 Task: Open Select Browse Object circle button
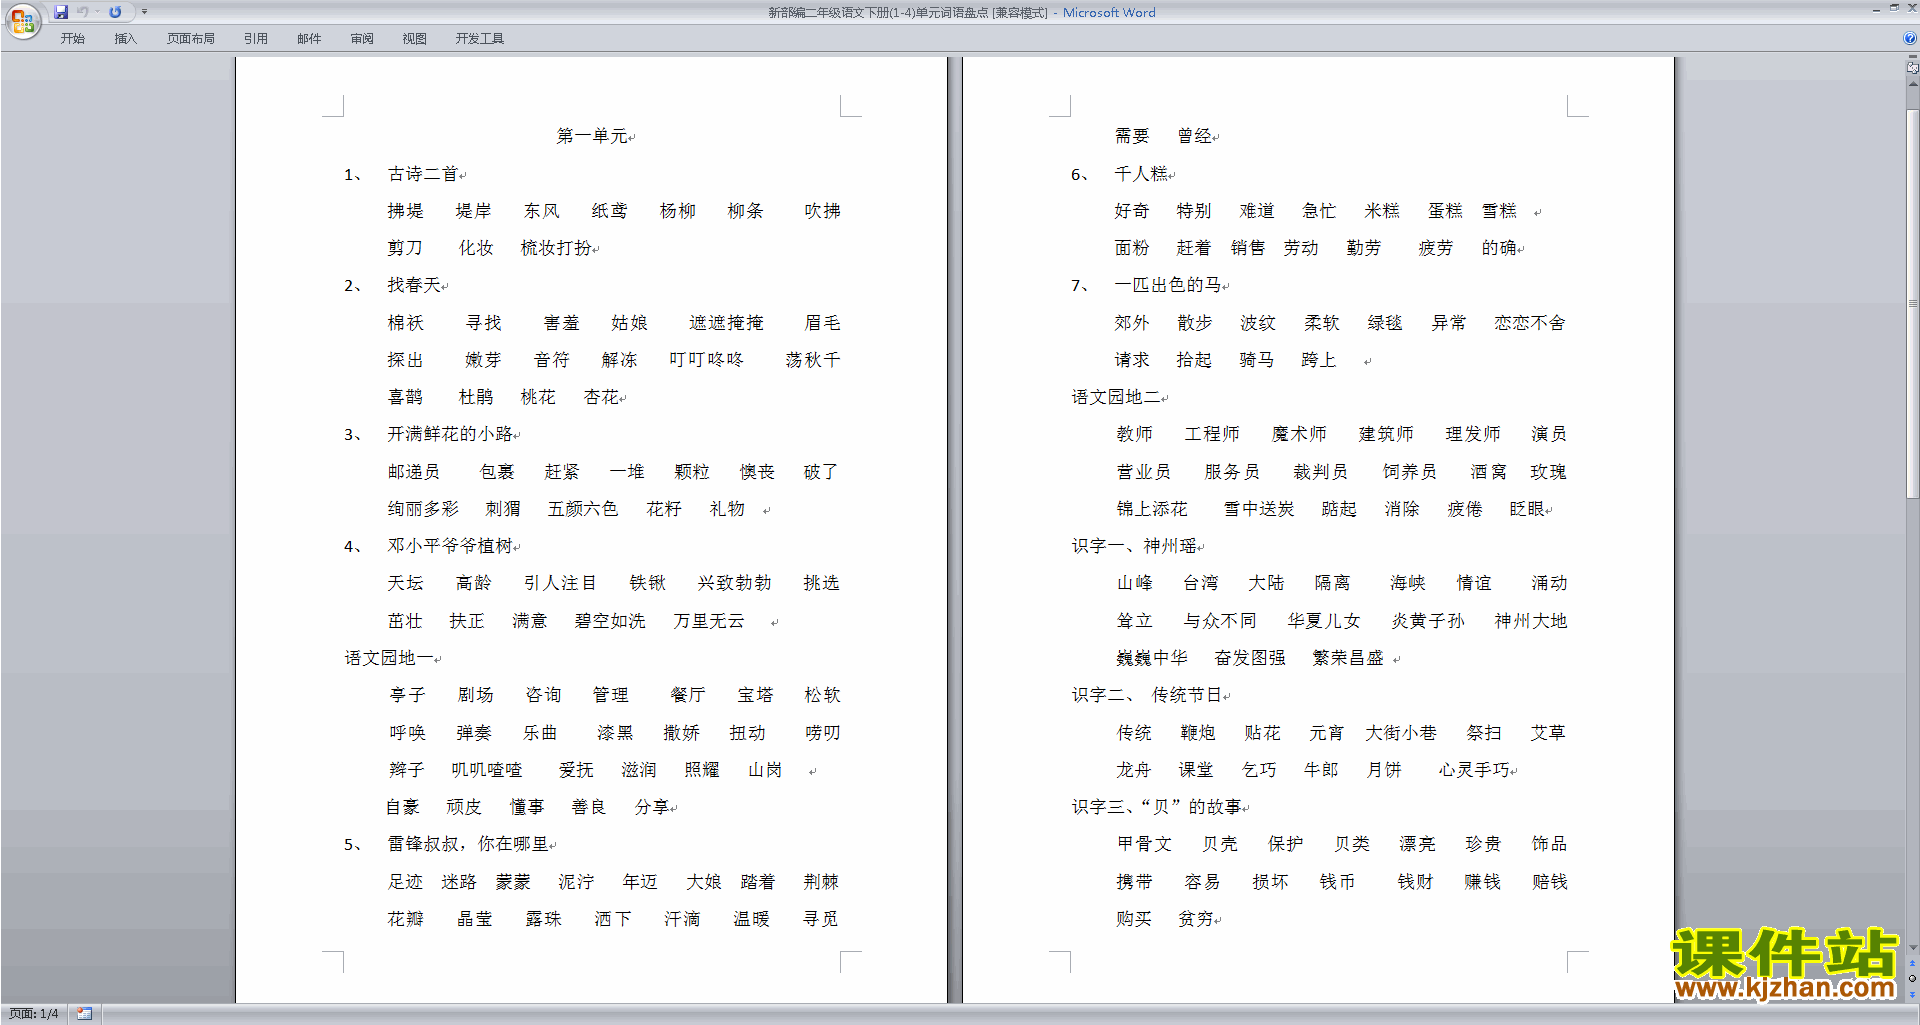(1912, 979)
